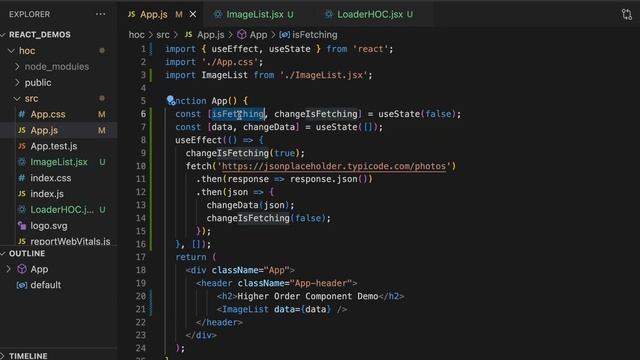This screenshot has width=640, height=360.
Task: Click the M status badge beside App.css
Action: (102, 114)
